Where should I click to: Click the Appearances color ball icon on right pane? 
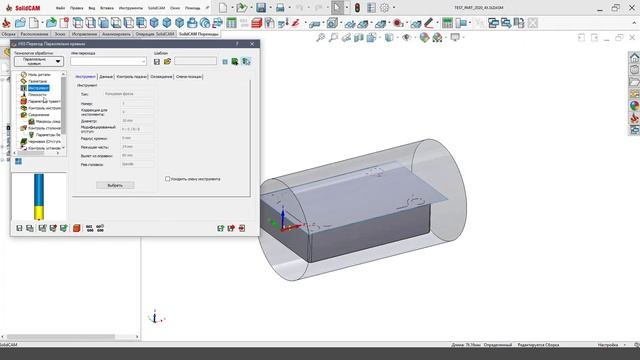tap(634, 106)
